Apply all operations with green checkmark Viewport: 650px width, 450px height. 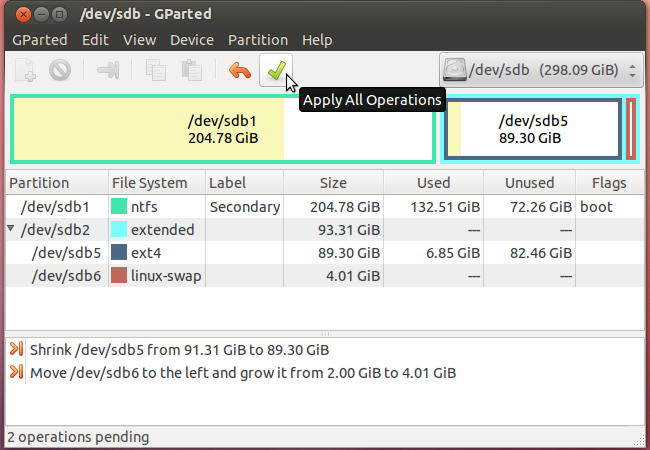point(276,70)
